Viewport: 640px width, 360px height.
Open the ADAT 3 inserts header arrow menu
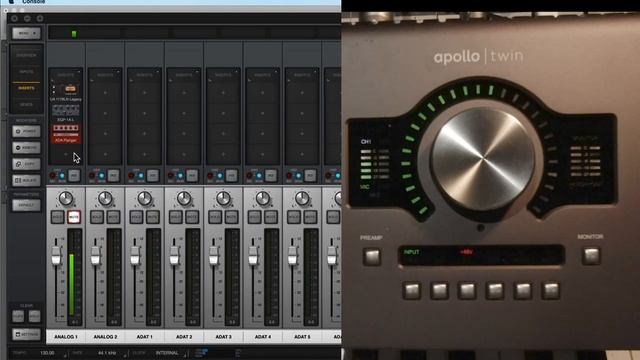coord(236,72)
